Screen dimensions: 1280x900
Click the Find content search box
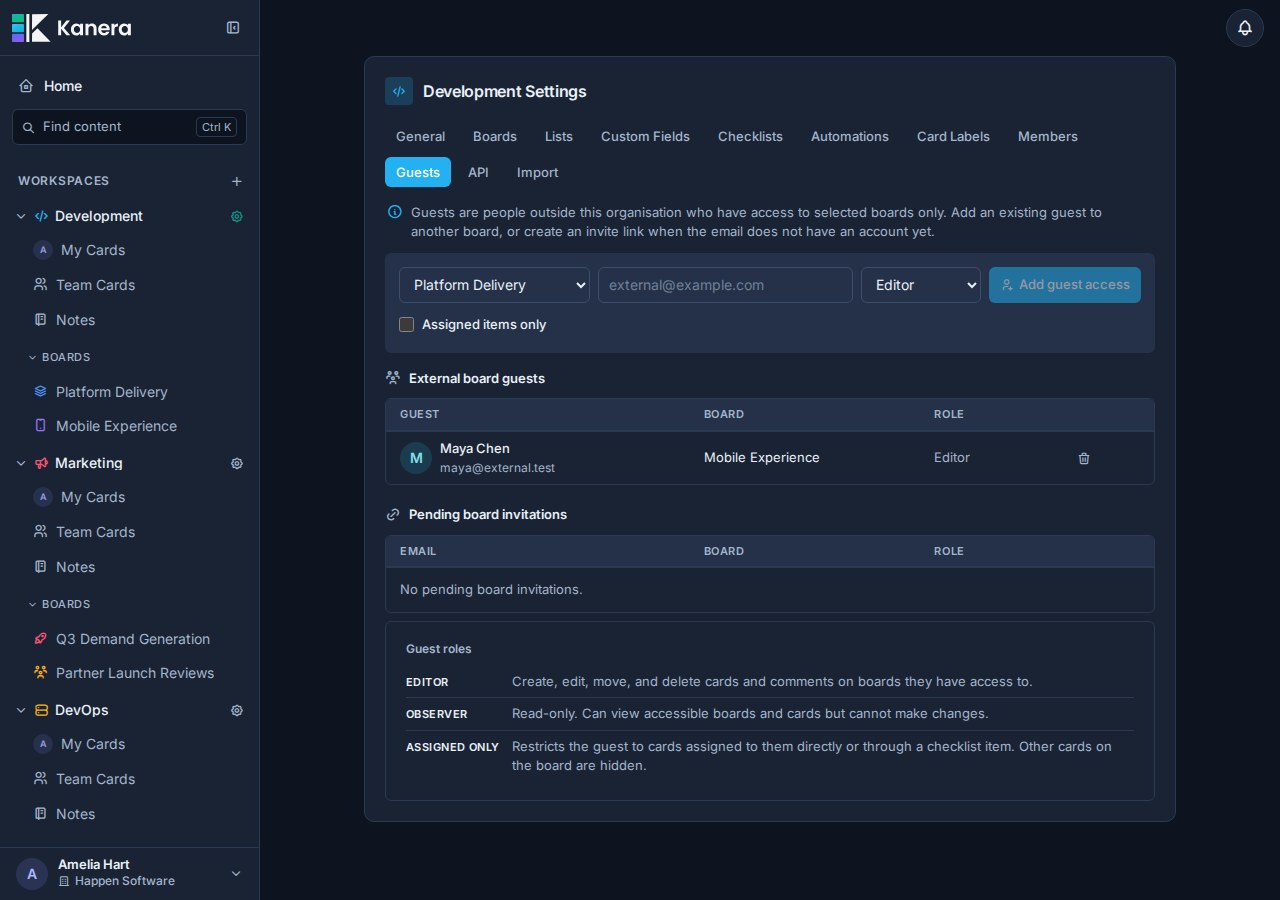pos(130,127)
